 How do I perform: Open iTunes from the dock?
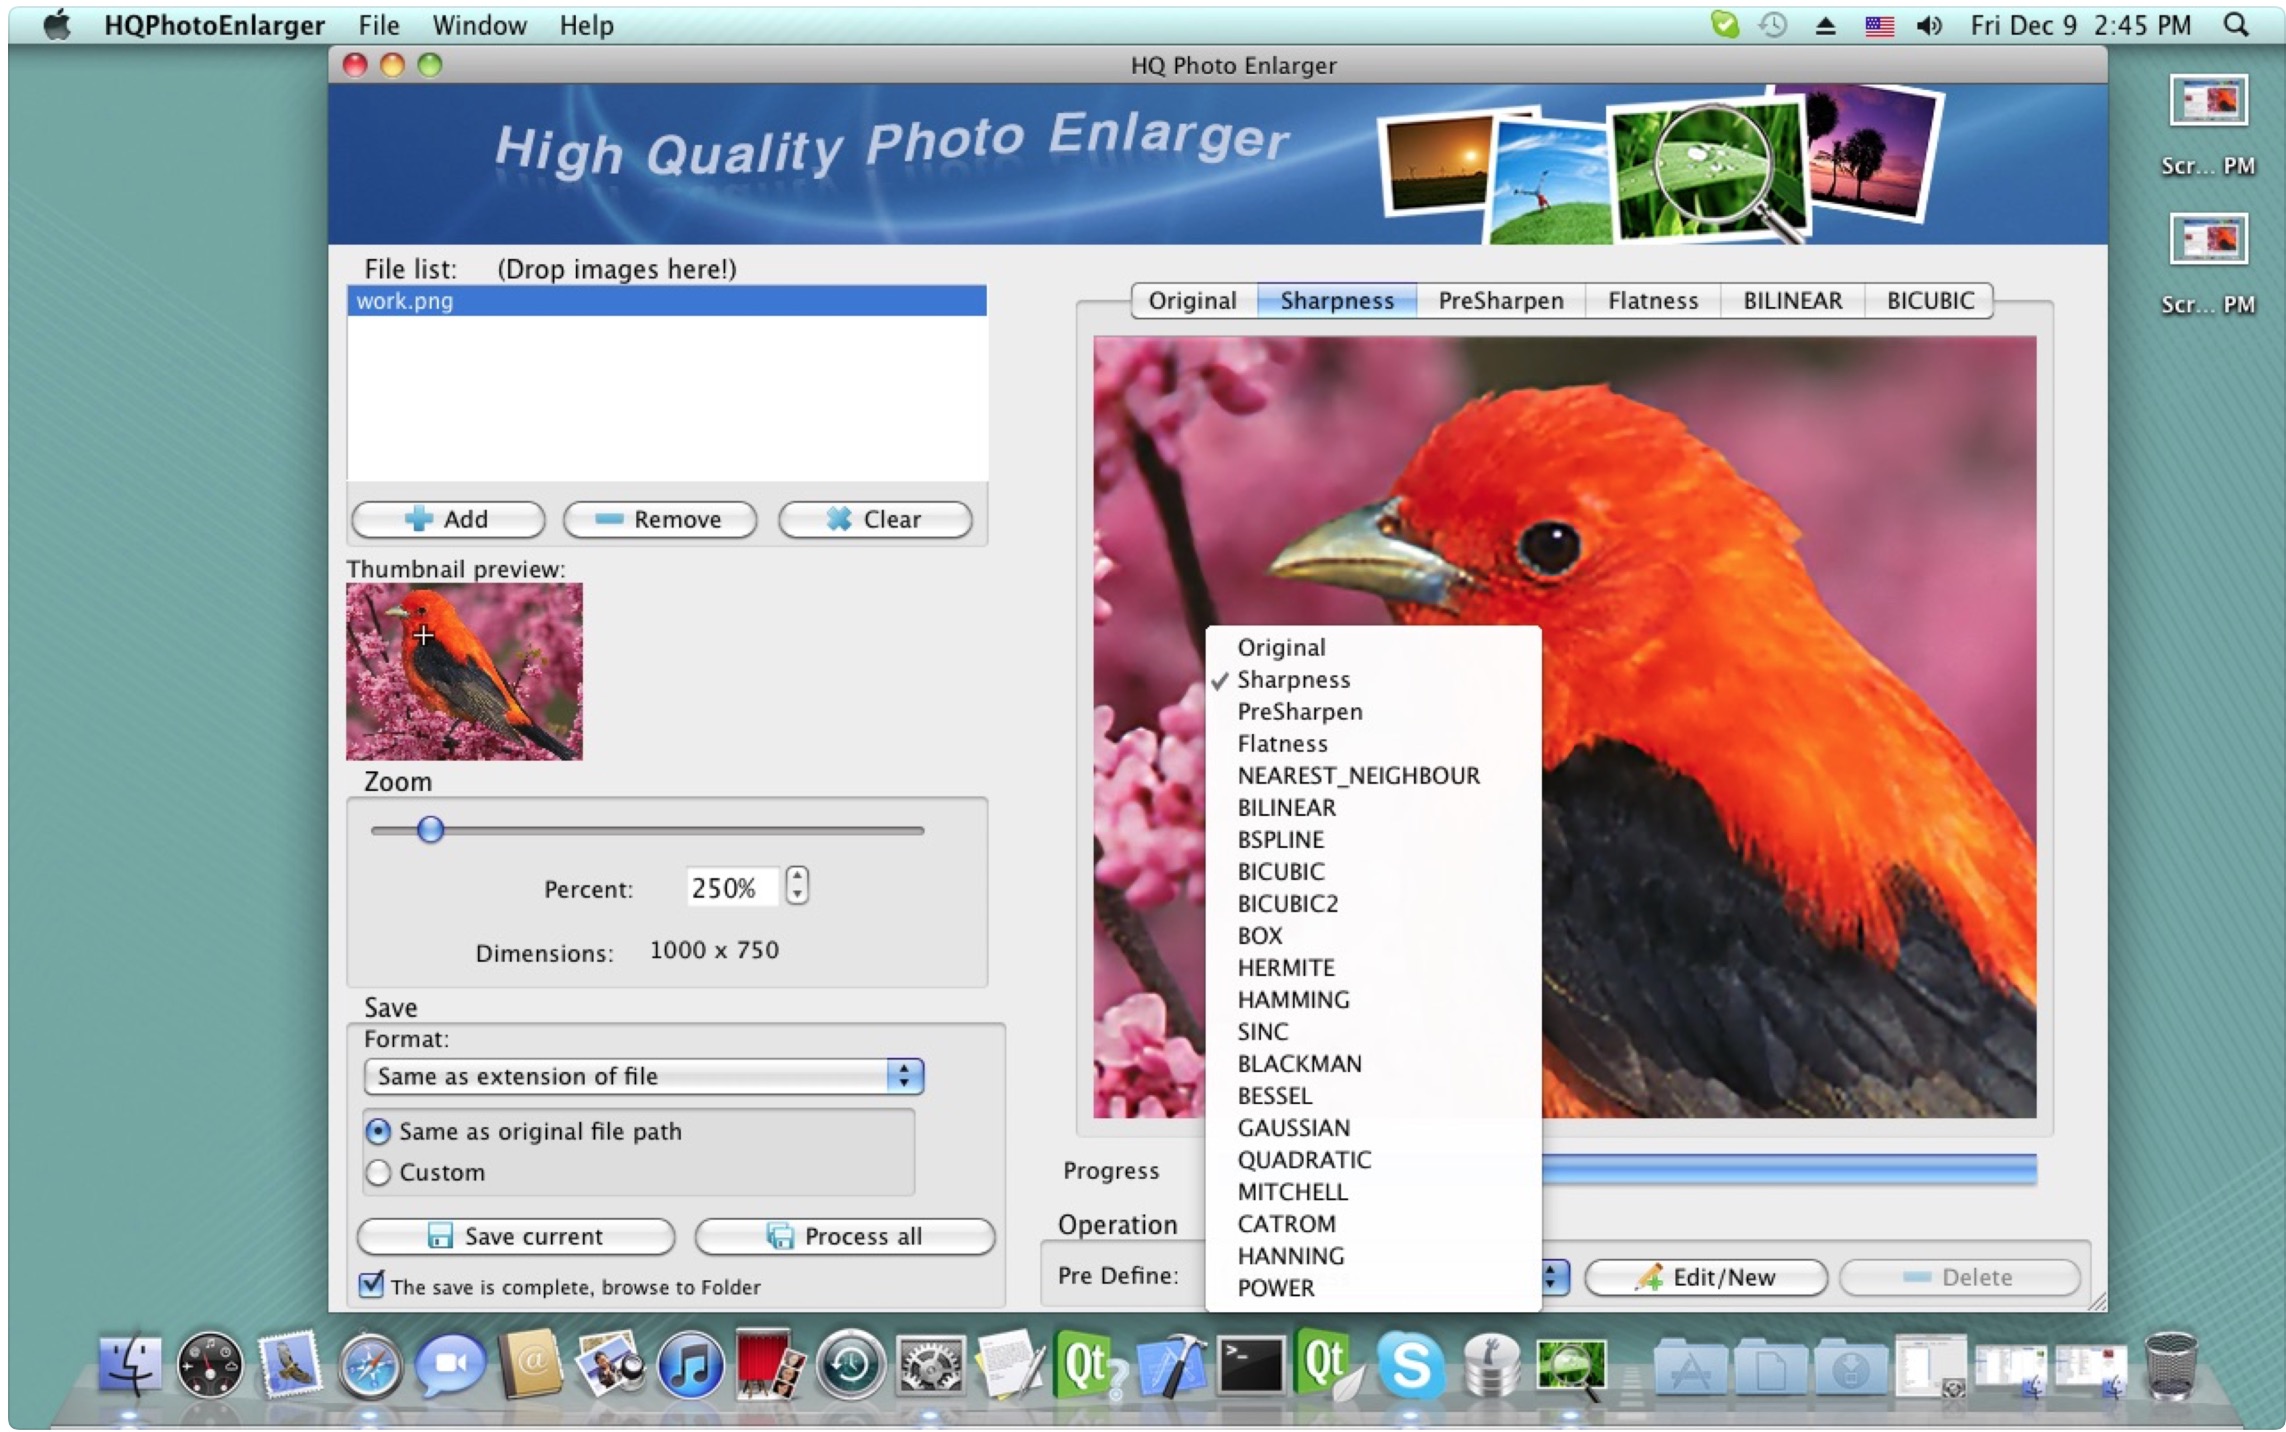(x=689, y=1365)
